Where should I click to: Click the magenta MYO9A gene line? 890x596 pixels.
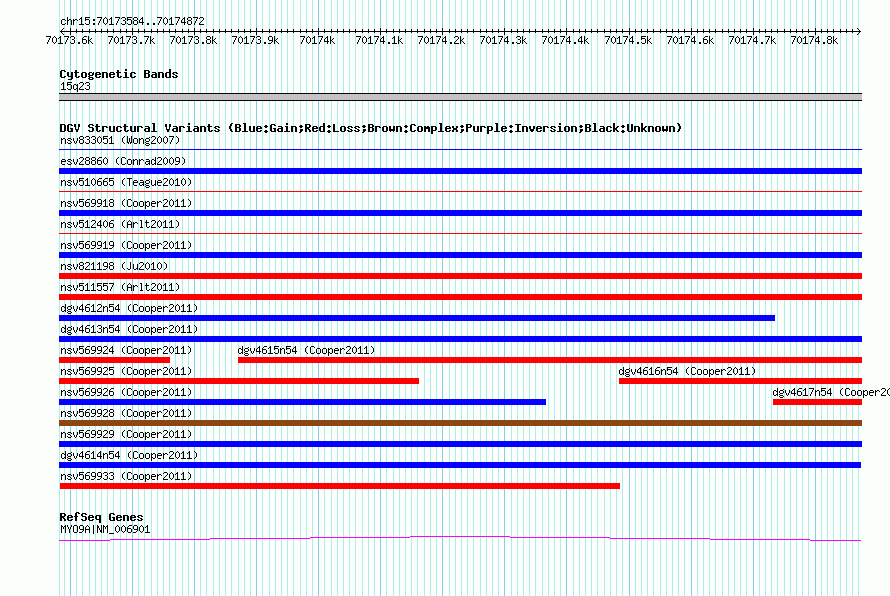pyautogui.click(x=460, y=537)
